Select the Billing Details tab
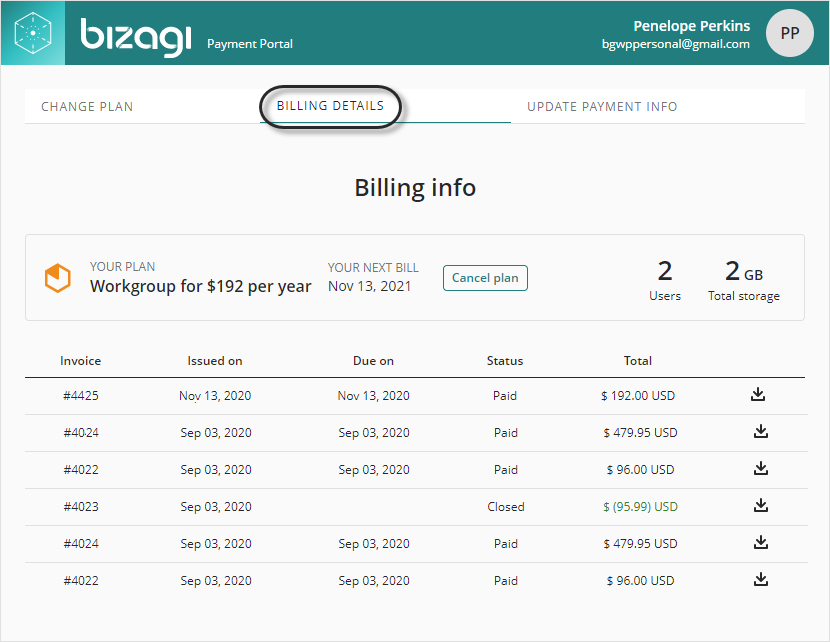 point(330,105)
